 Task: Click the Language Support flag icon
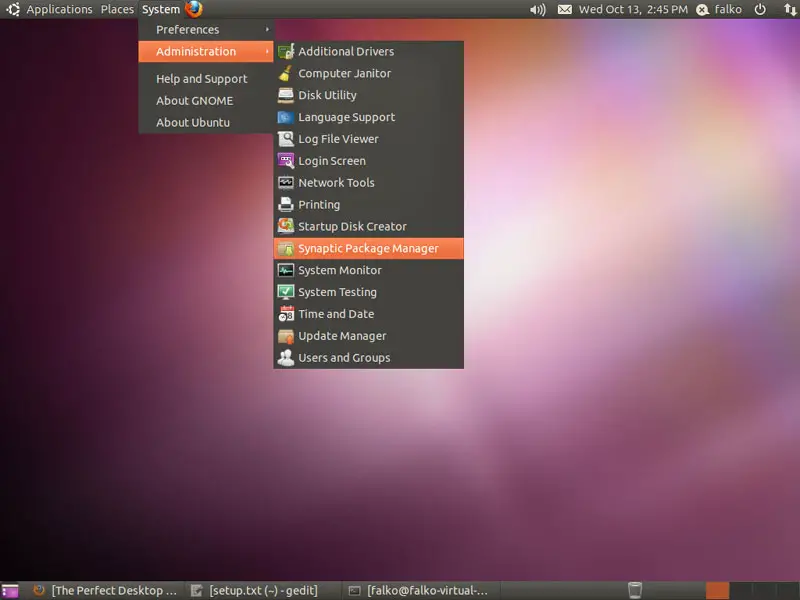(286, 117)
